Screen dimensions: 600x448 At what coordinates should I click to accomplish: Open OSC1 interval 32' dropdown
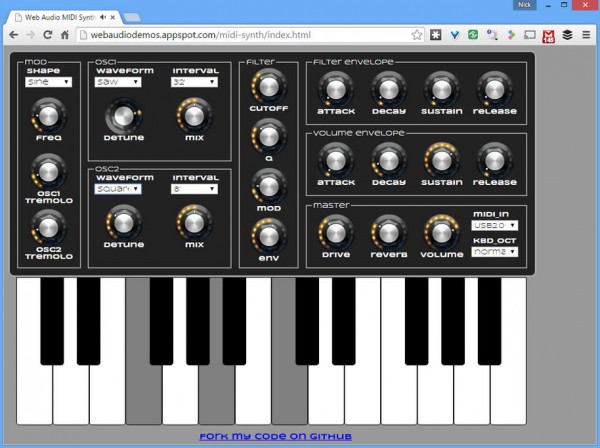tap(194, 82)
